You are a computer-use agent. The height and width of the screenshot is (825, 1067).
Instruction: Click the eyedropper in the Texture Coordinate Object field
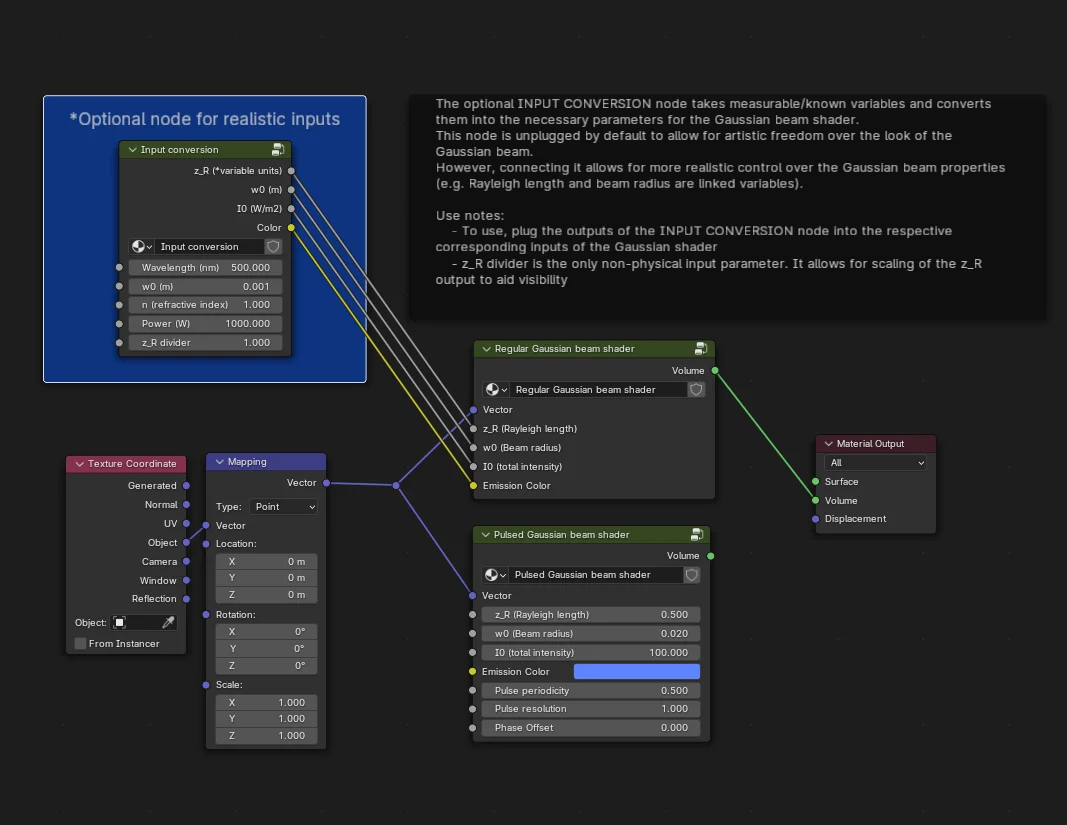pyautogui.click(x=168, y=622)
